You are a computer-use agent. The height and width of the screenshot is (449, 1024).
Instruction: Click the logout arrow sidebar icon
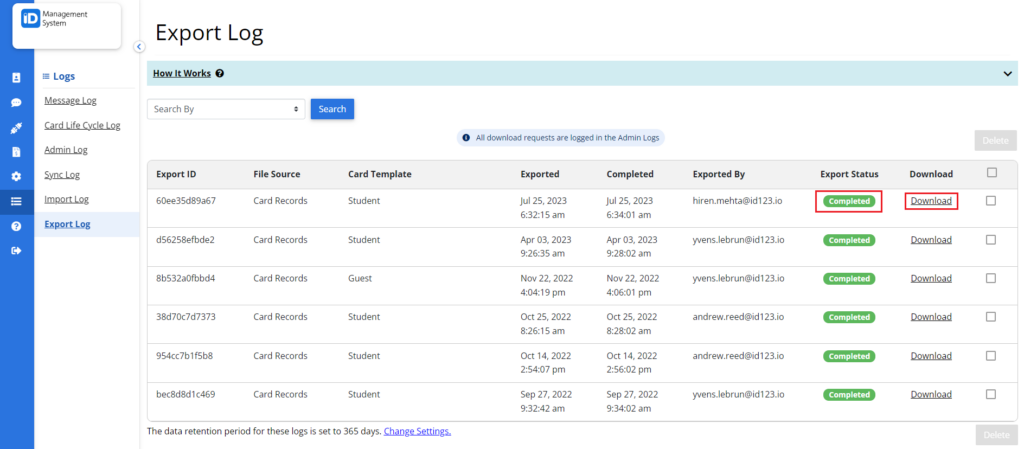click(x=16, y=250)
